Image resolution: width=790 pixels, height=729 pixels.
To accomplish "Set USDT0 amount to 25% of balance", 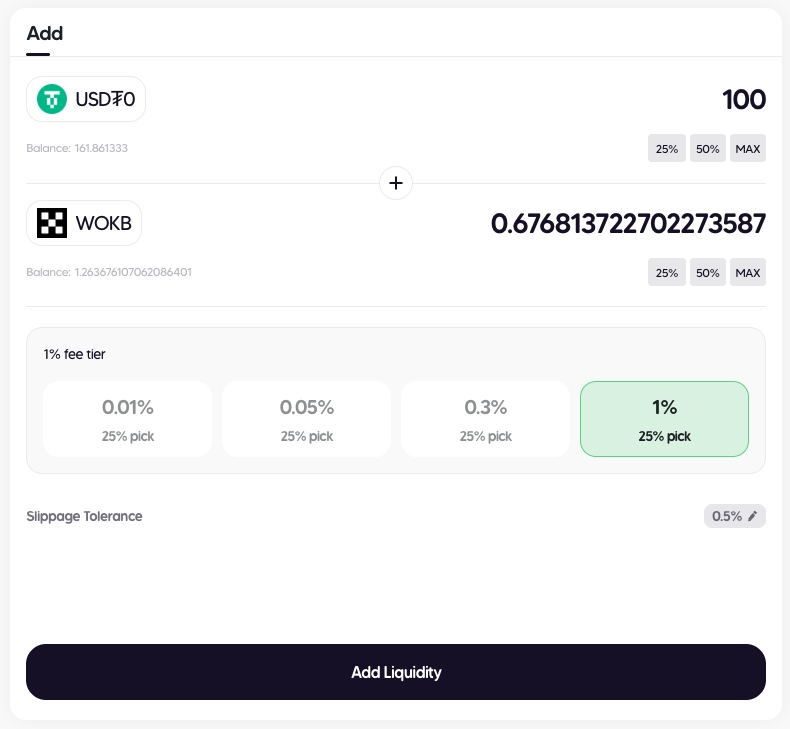I will coord(667,149).
